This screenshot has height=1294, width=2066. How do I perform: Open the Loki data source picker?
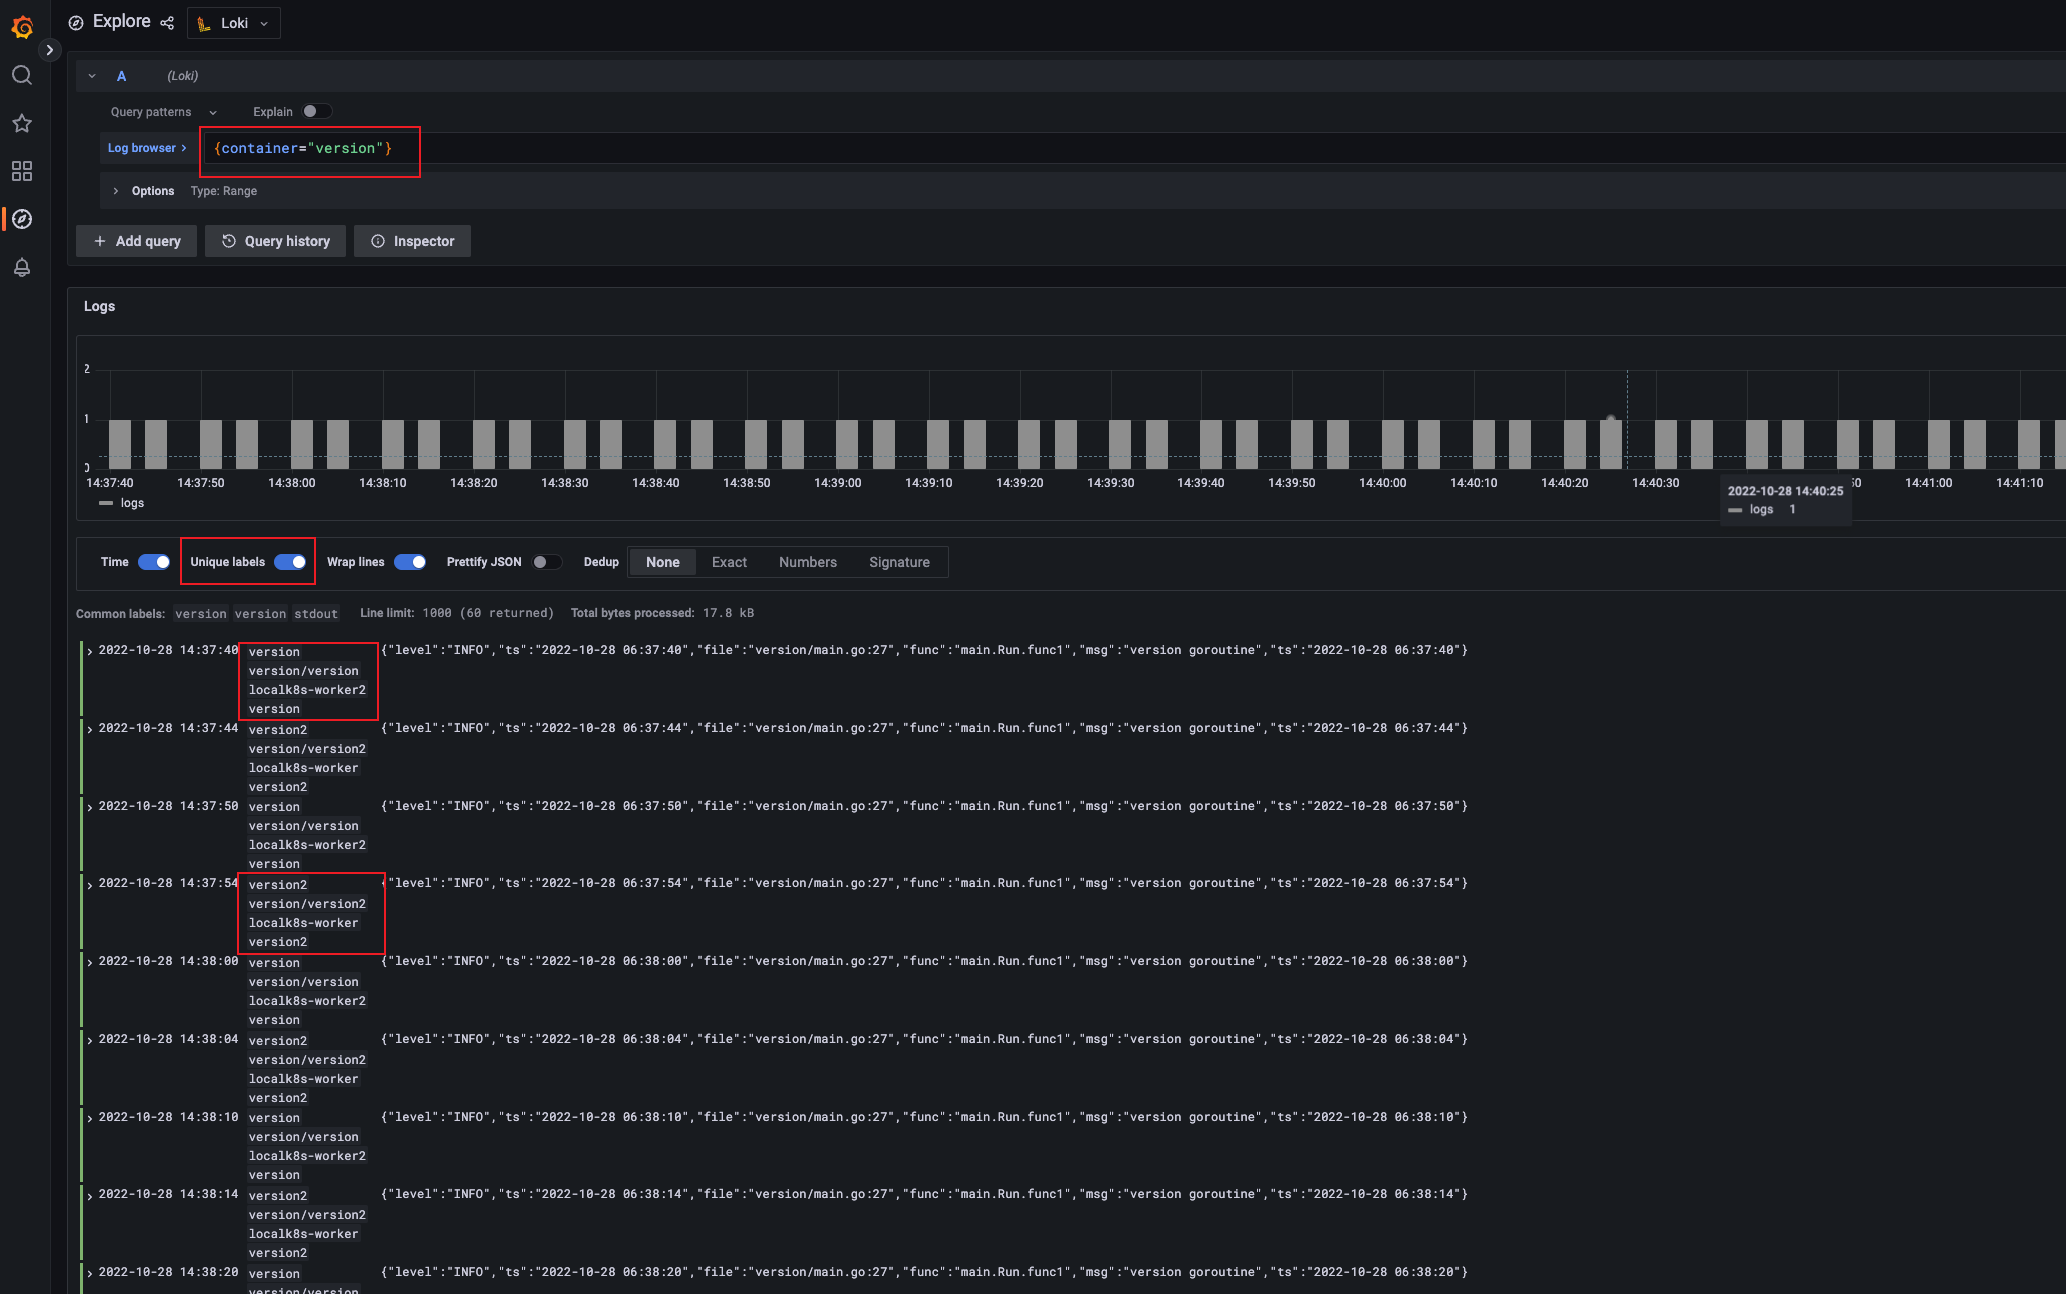[x=234, y=23]
